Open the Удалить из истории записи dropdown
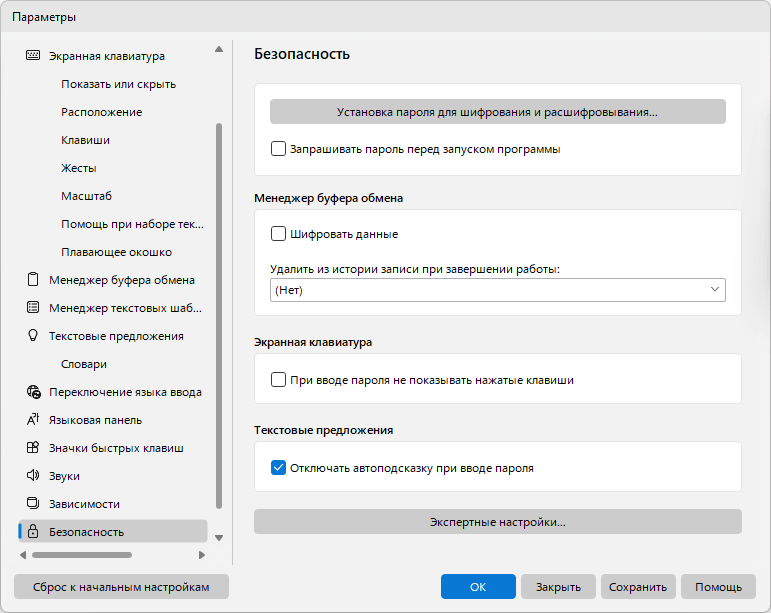This screenshot has width=771, height=613. 498,290
